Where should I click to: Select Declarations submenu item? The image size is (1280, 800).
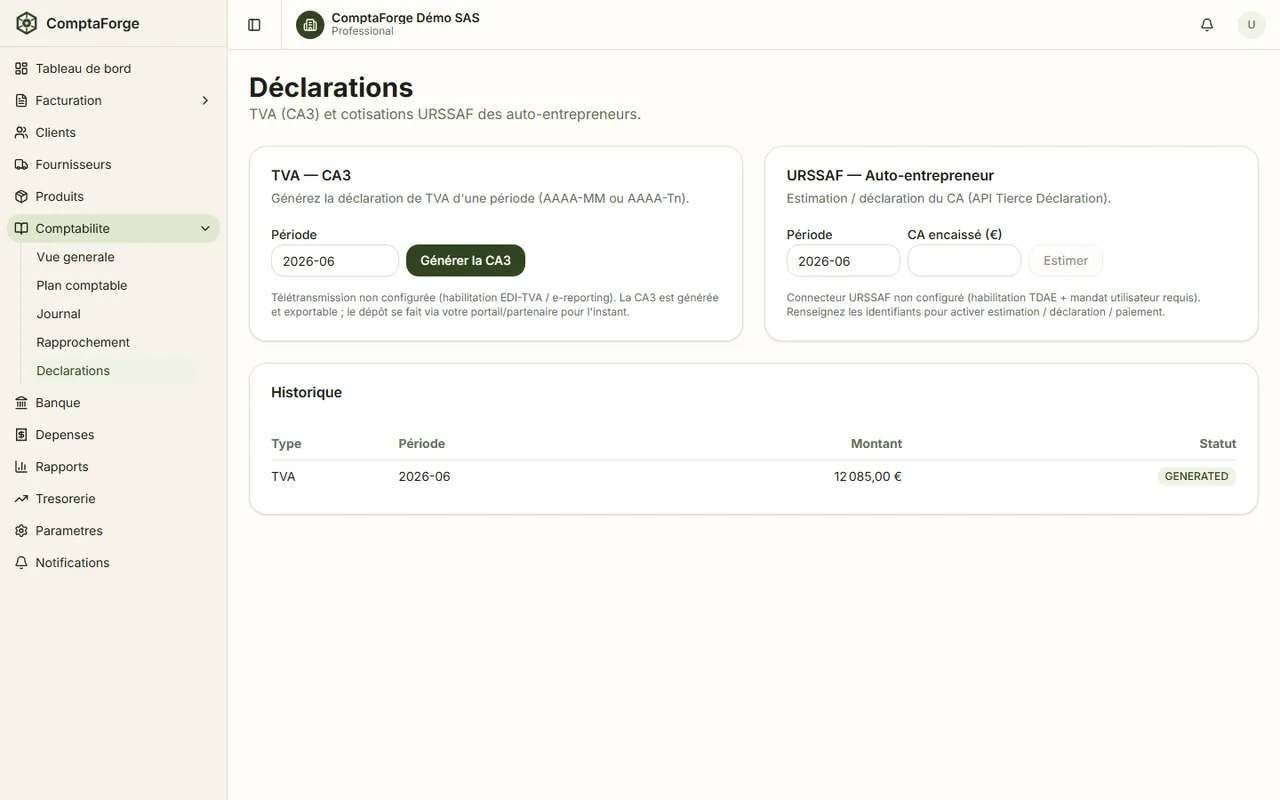(x=110, y=370)
